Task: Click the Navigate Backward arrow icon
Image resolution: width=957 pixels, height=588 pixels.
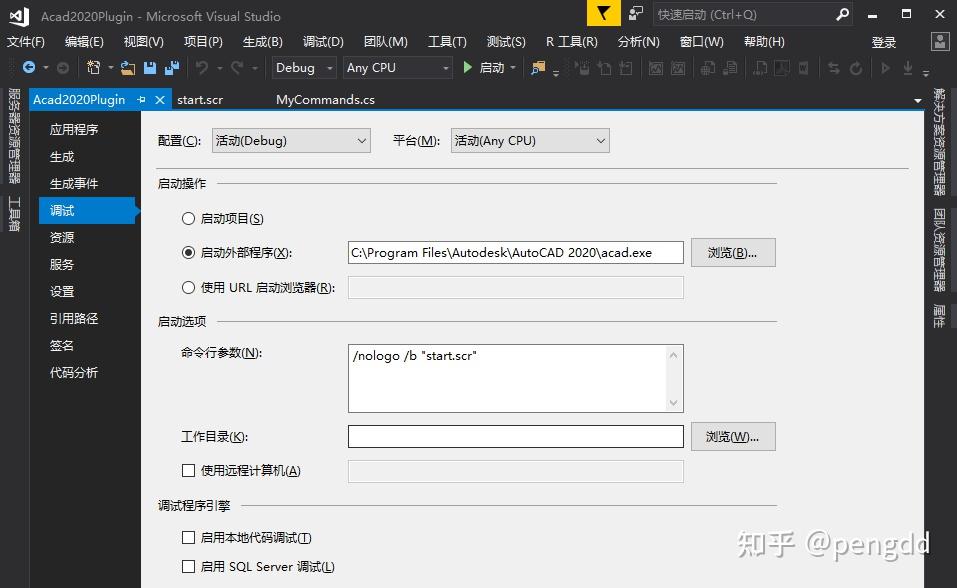Action: pyautogui.click(x=28, y=68)
